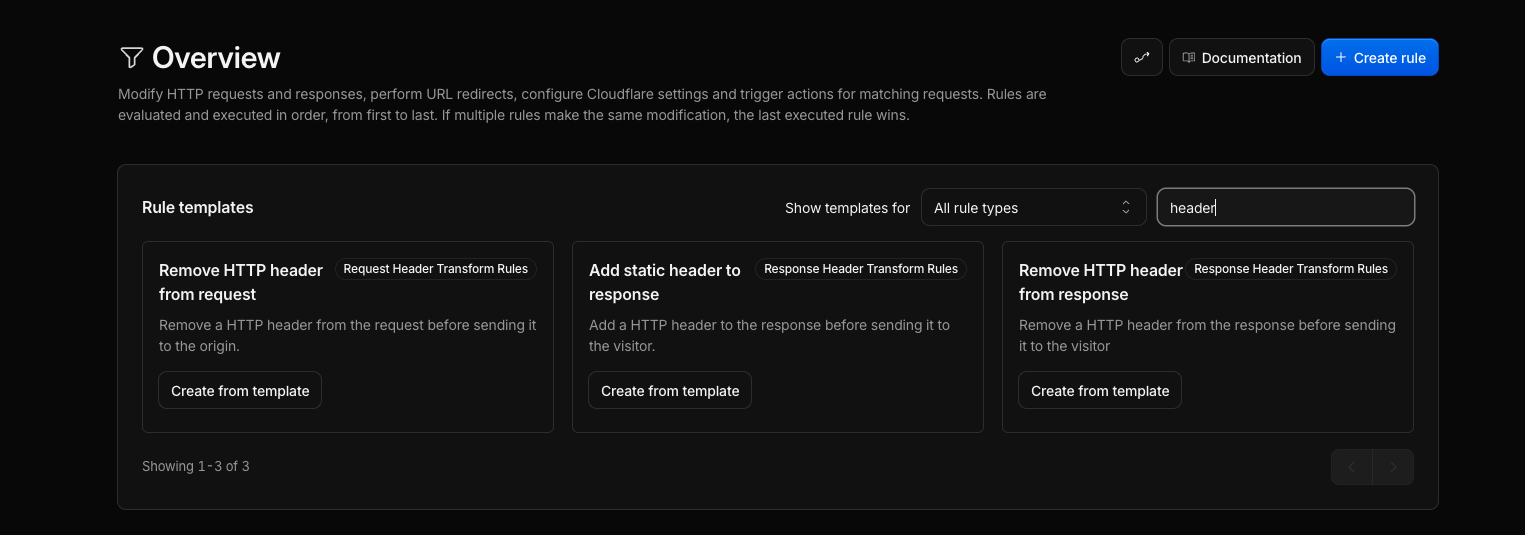Click the book icon in Documentation button
Screen dimensions: 1525x535
1189,57
